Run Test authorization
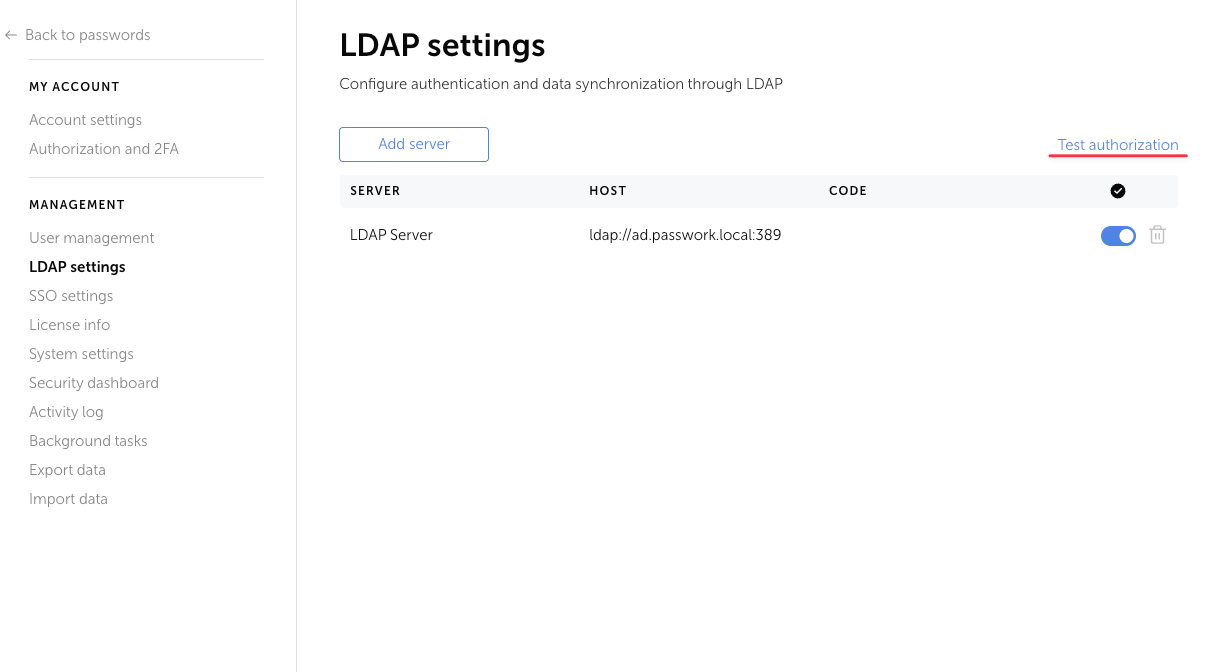This screenshot has height=672, width=1209. (x=1117, y=144)
